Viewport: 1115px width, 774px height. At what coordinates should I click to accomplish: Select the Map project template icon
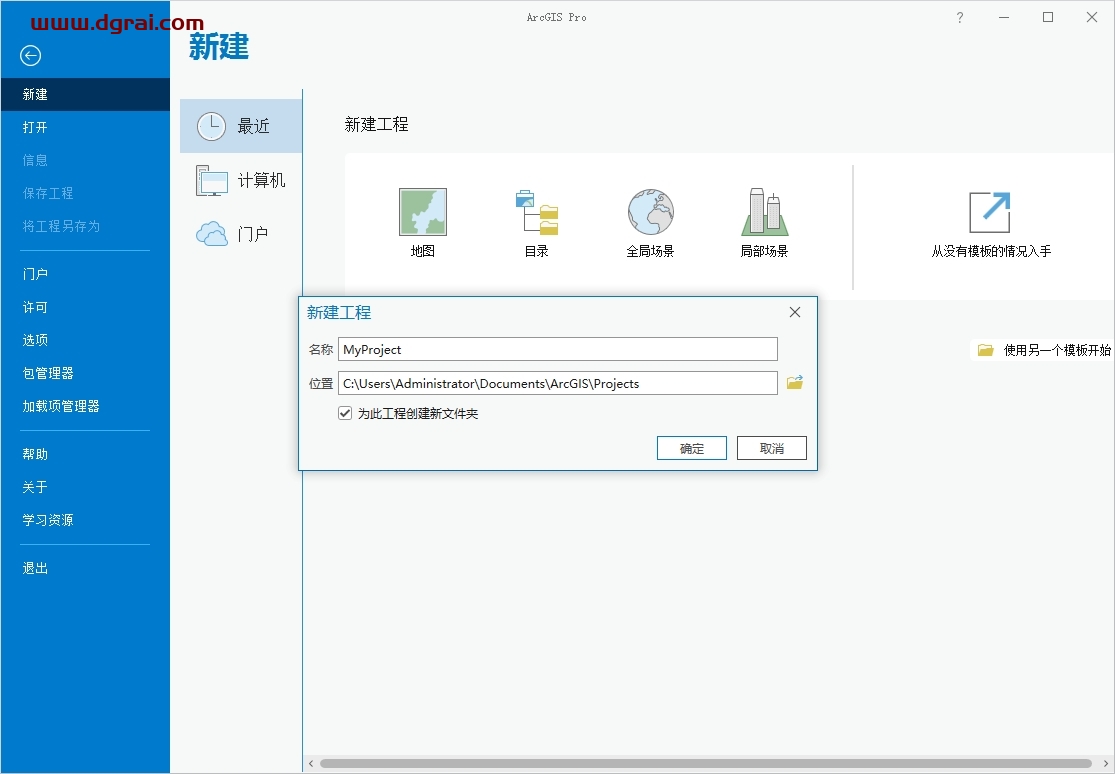423,212
